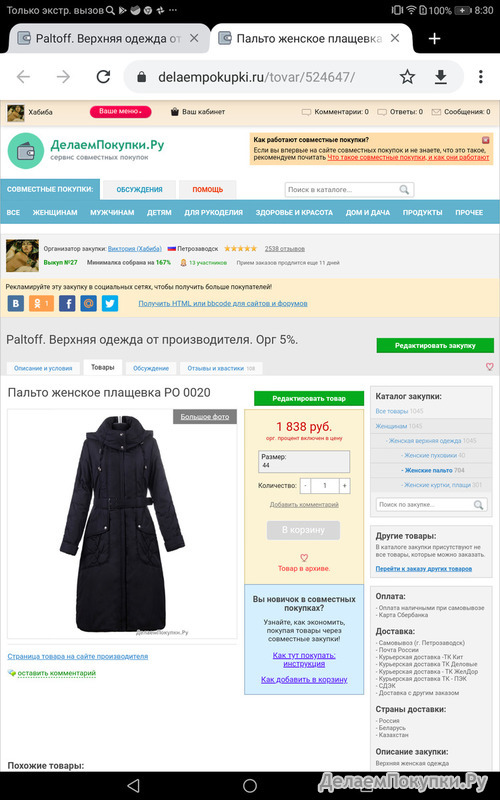
Task: Select 'Женские пуховики' in the catalog tree
Action: (430, 455)
